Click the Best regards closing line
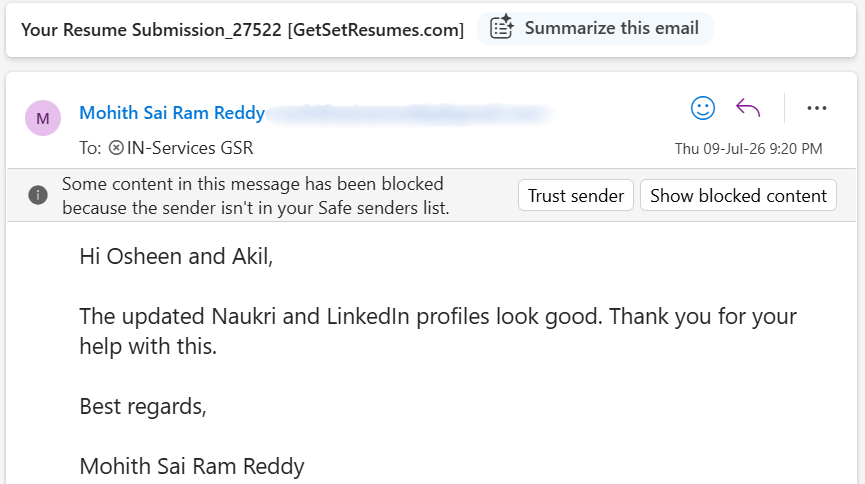 tap(143, 407)
